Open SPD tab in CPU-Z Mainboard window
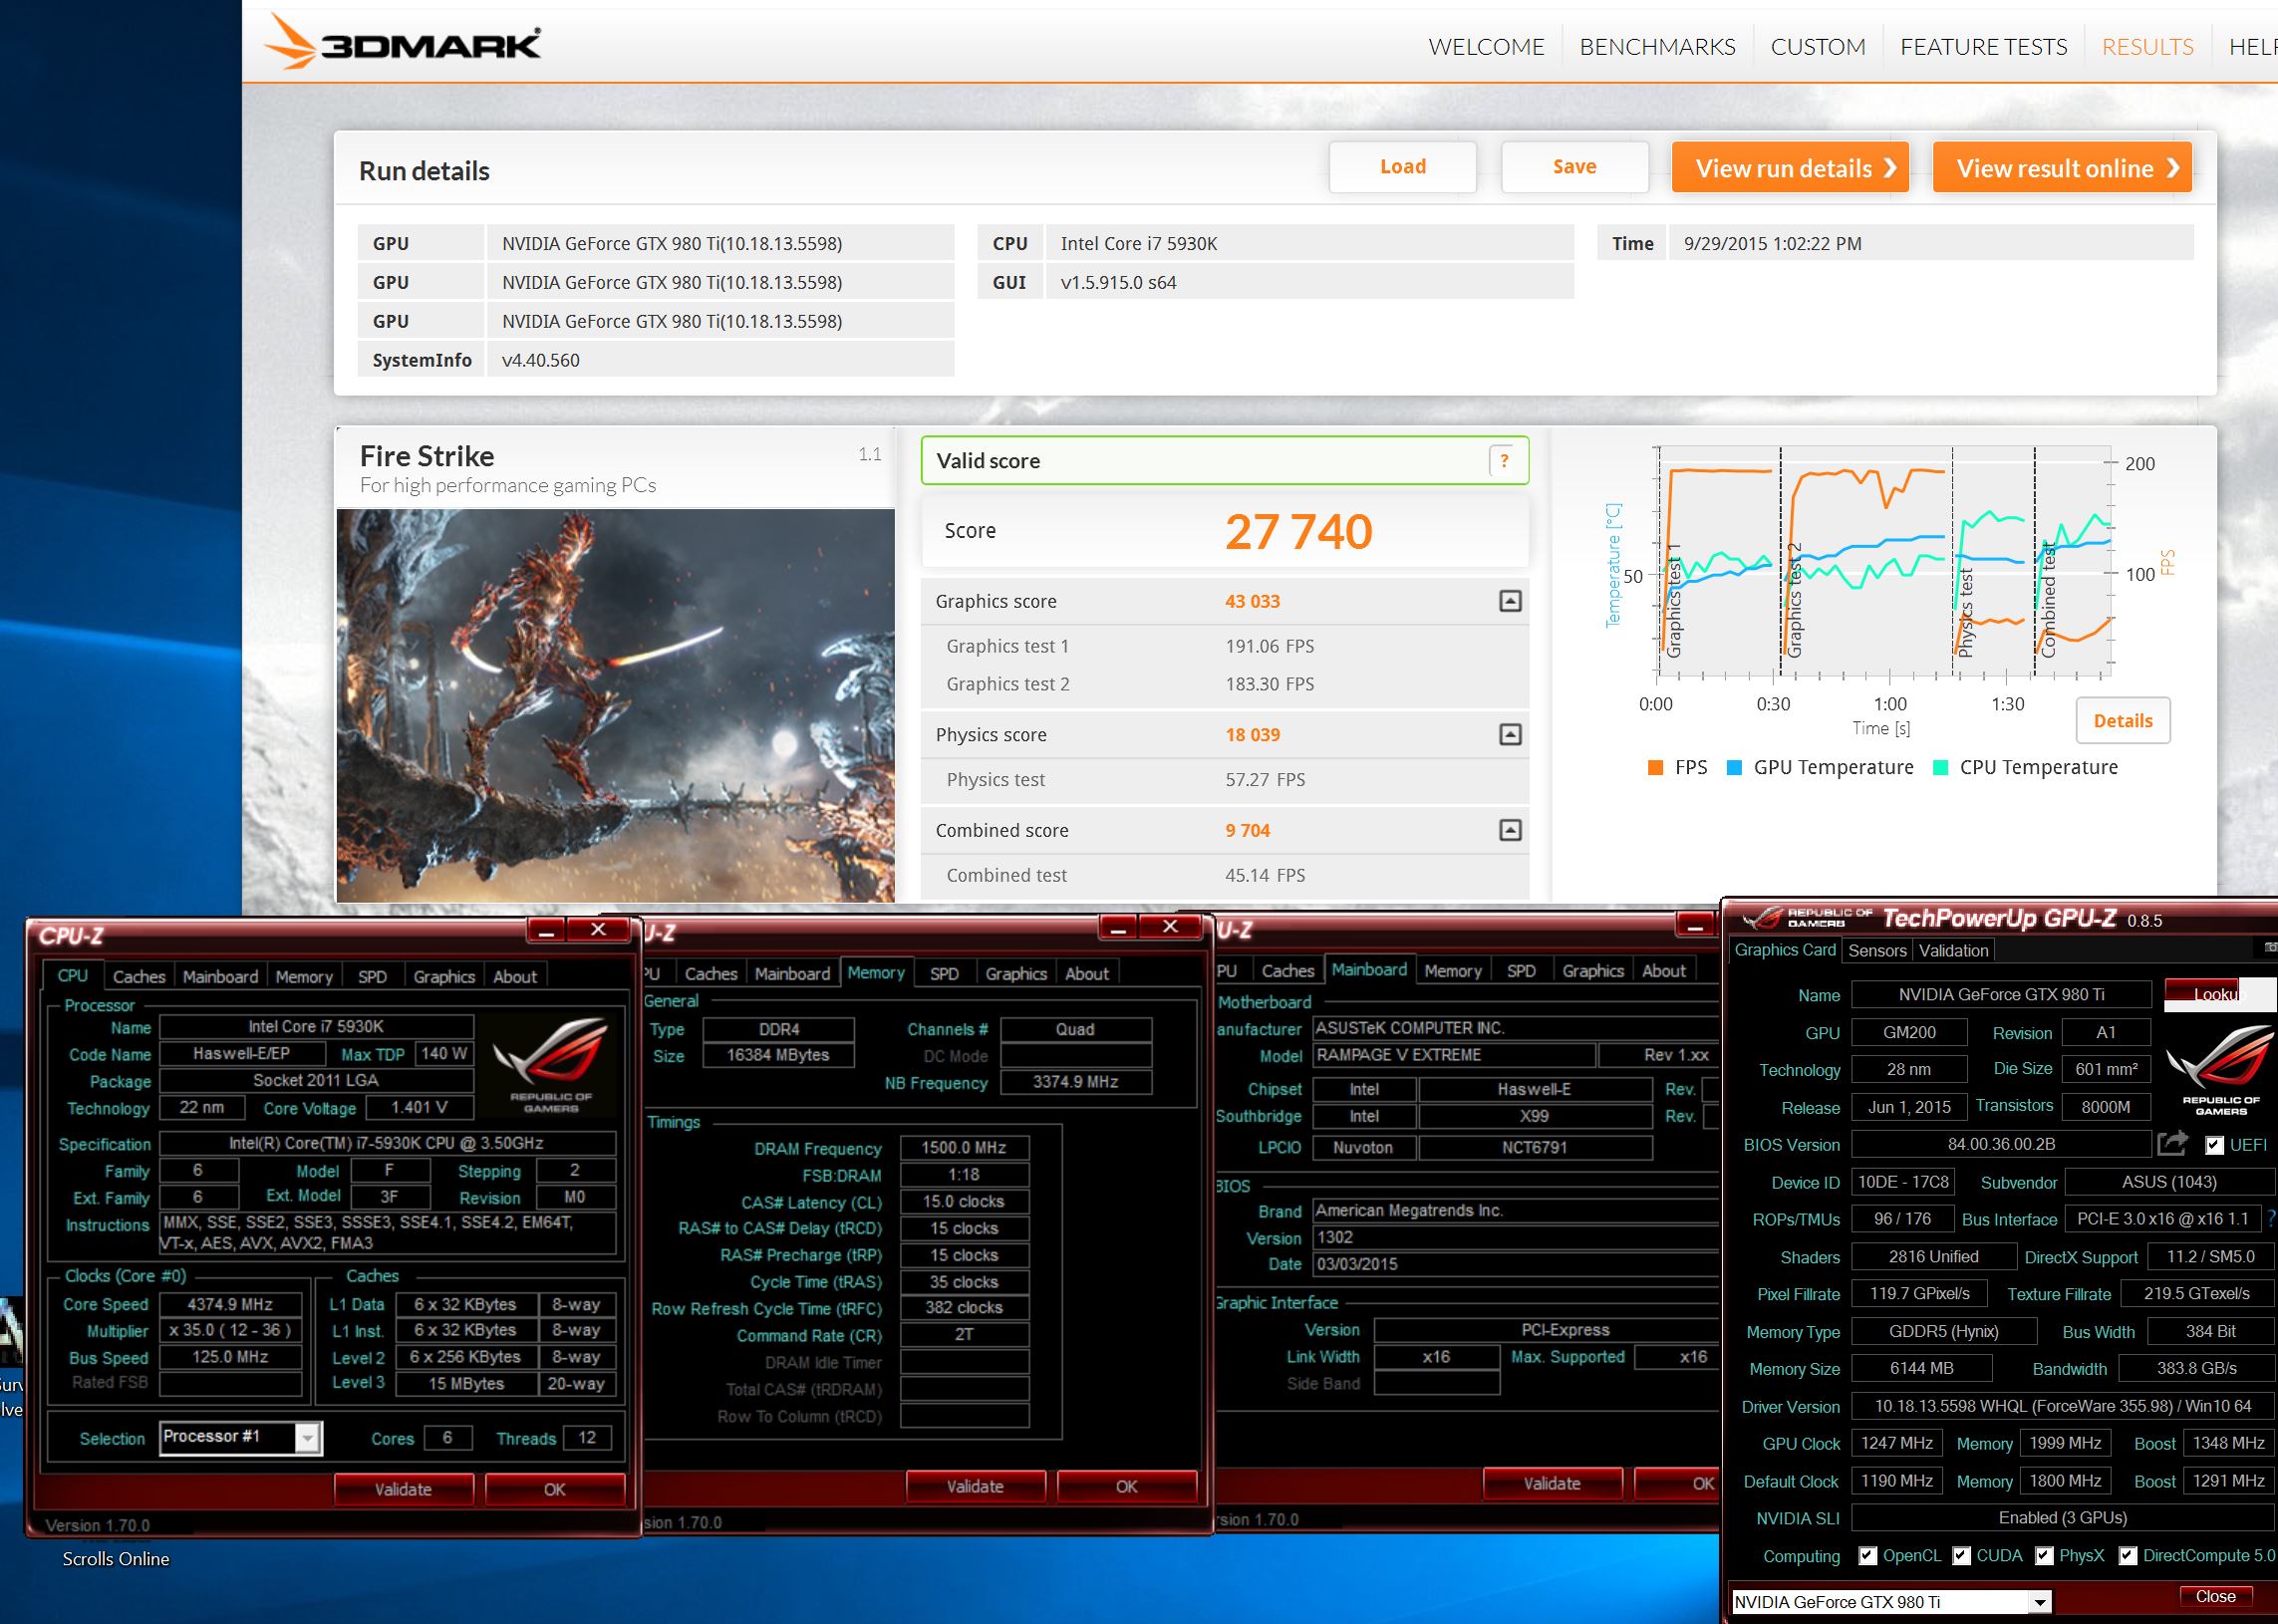Image resolution: width=2278 pixels, height=1624 pixels. point(1521,970)
